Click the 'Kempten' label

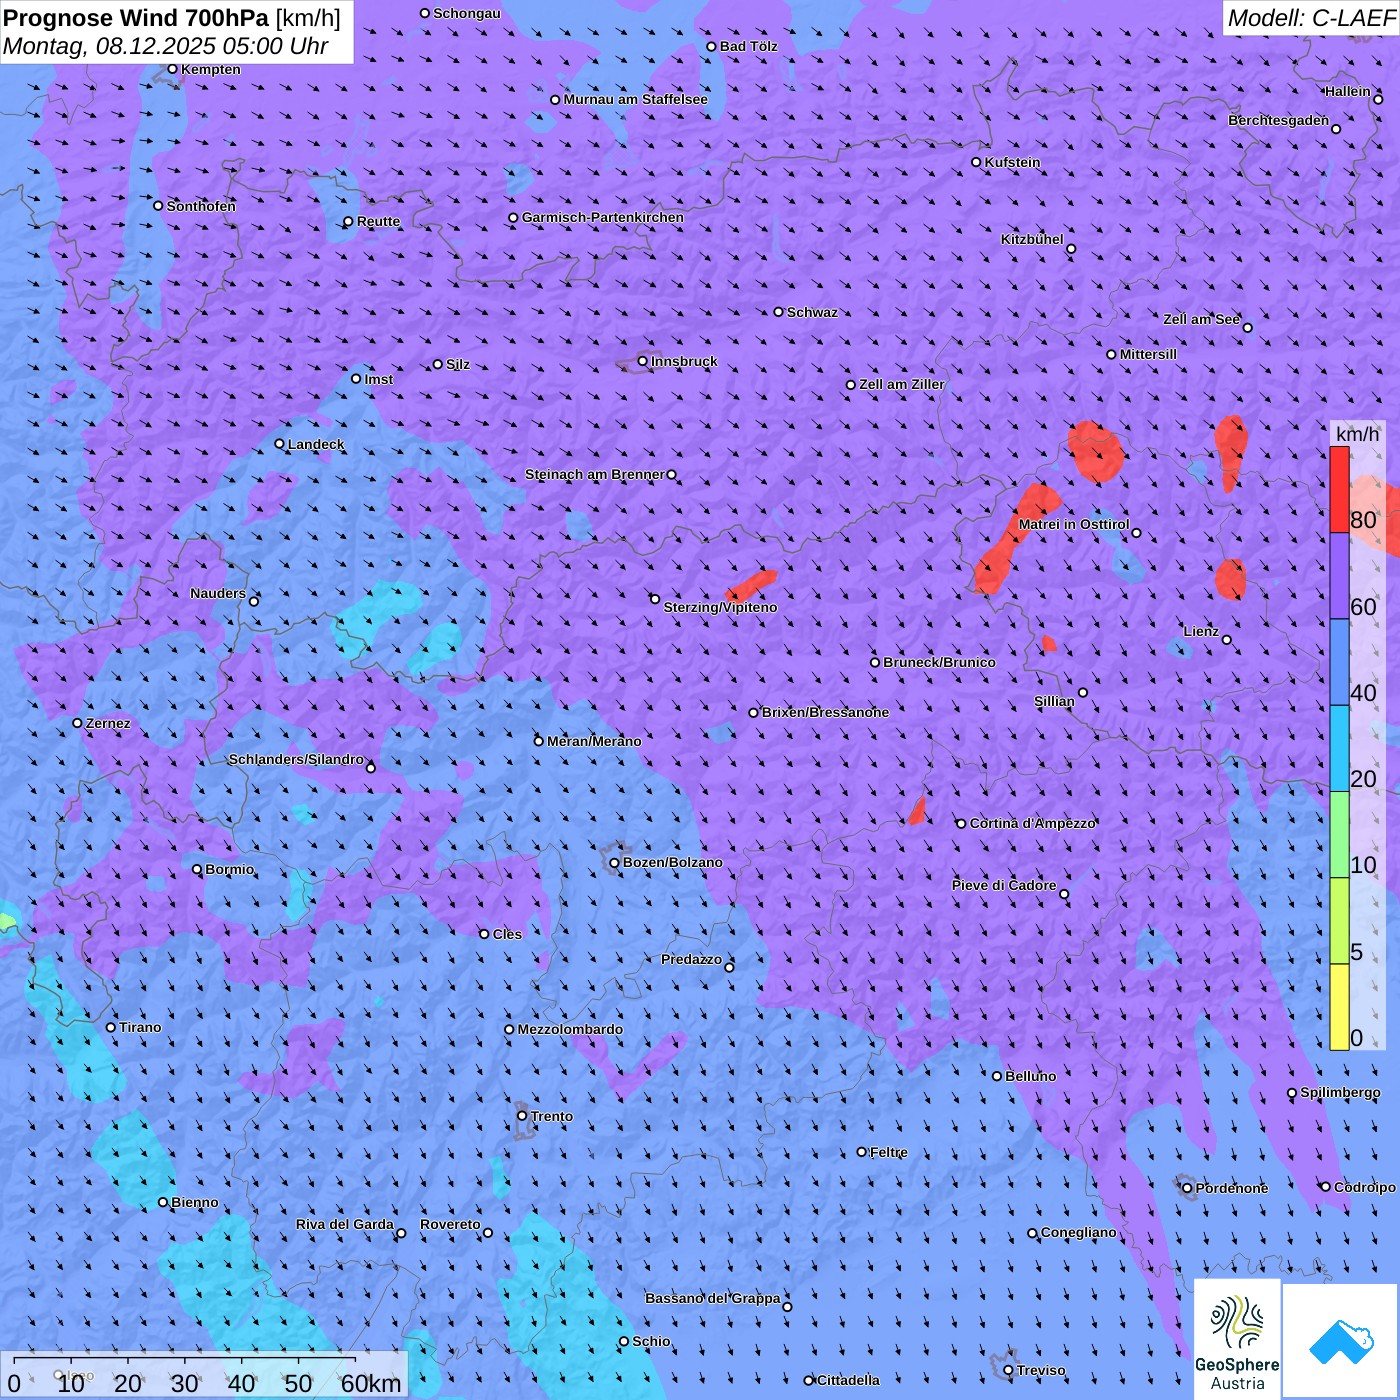click(210, 69)
